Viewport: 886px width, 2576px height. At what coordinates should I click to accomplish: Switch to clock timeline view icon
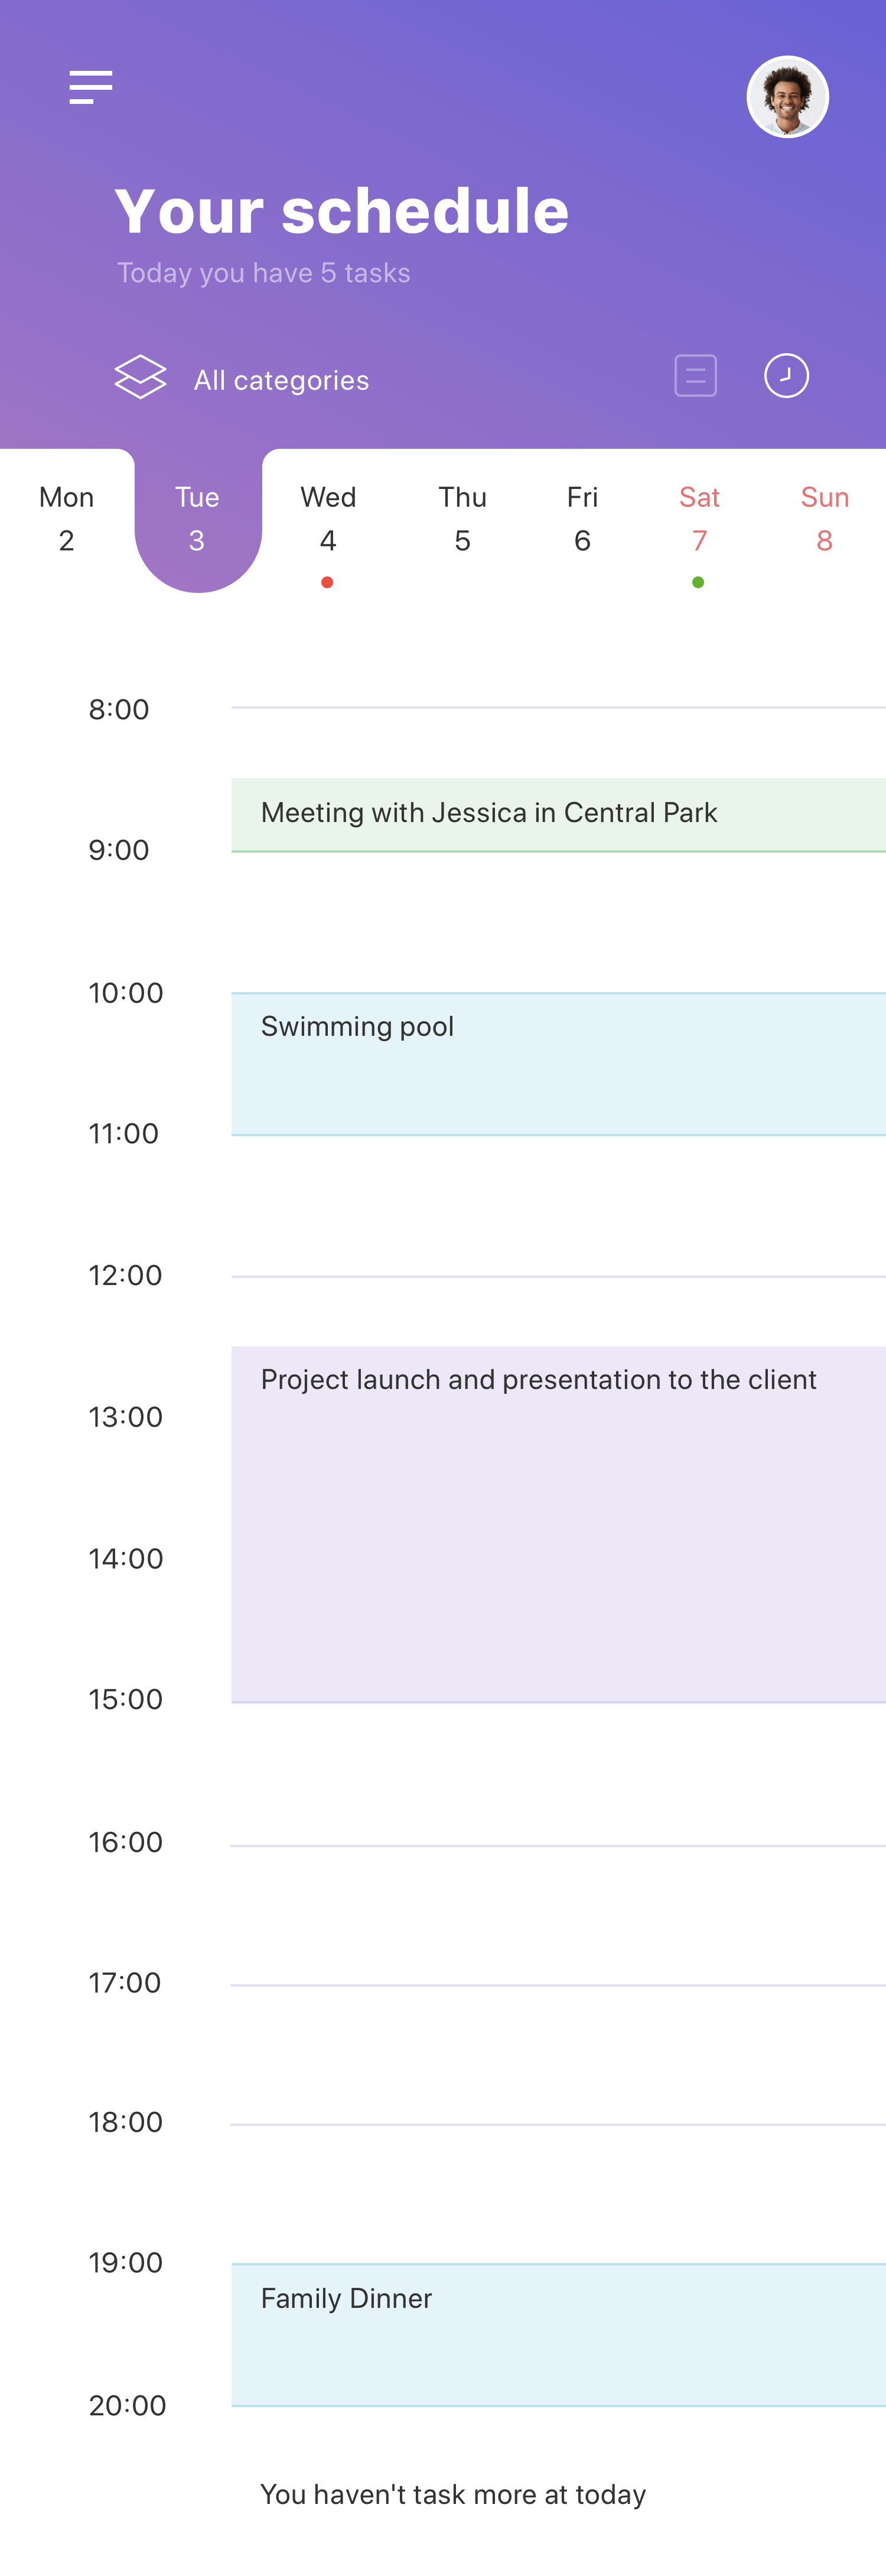pos(787,376)
